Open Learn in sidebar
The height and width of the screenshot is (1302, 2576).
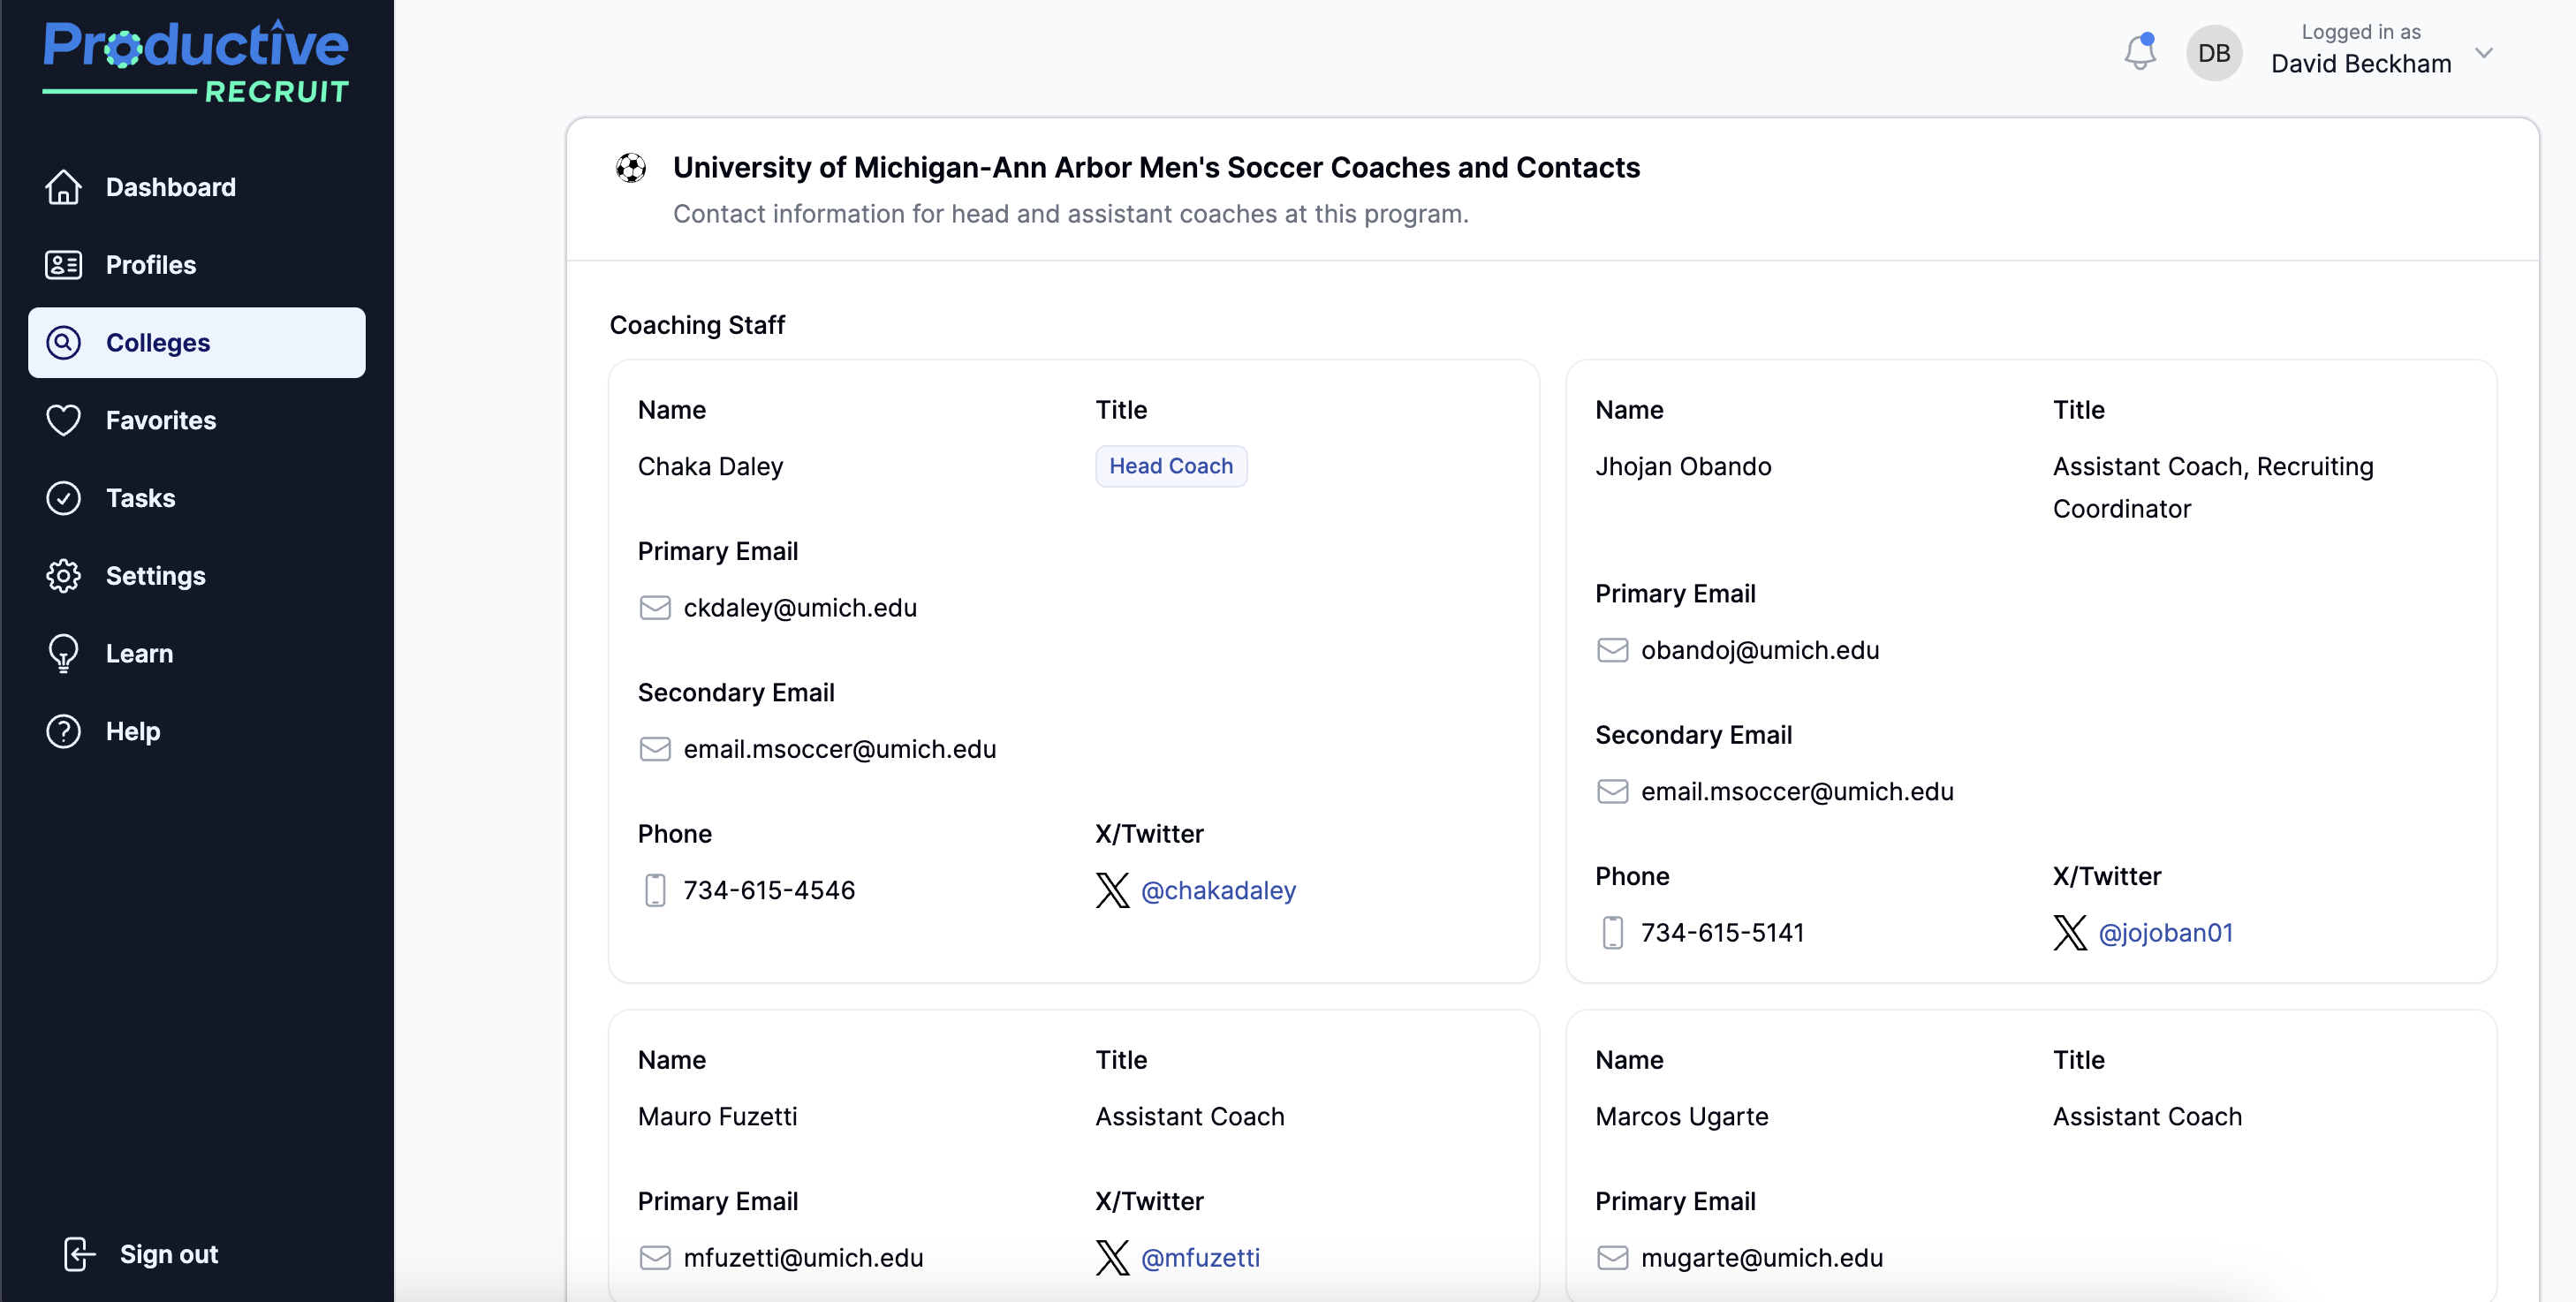click(197, 654)
